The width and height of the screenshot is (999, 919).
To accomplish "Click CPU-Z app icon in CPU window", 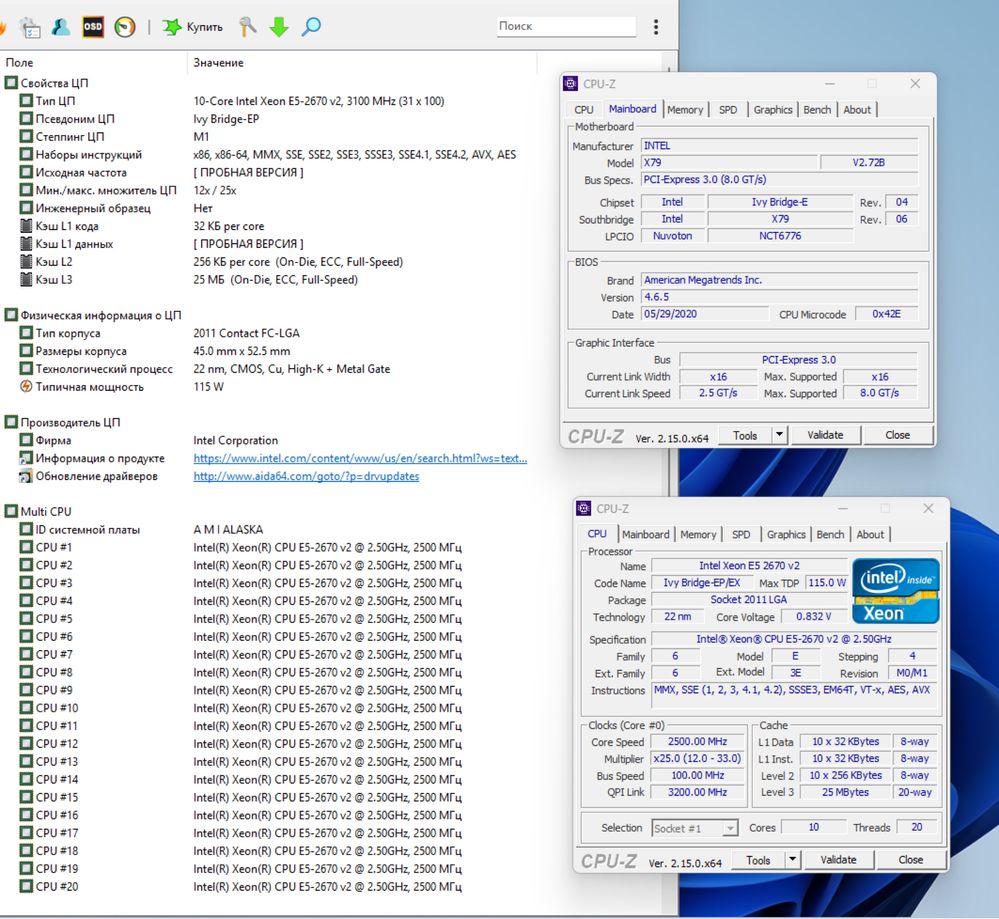I will pyautogui.click(x=584, y=509).
